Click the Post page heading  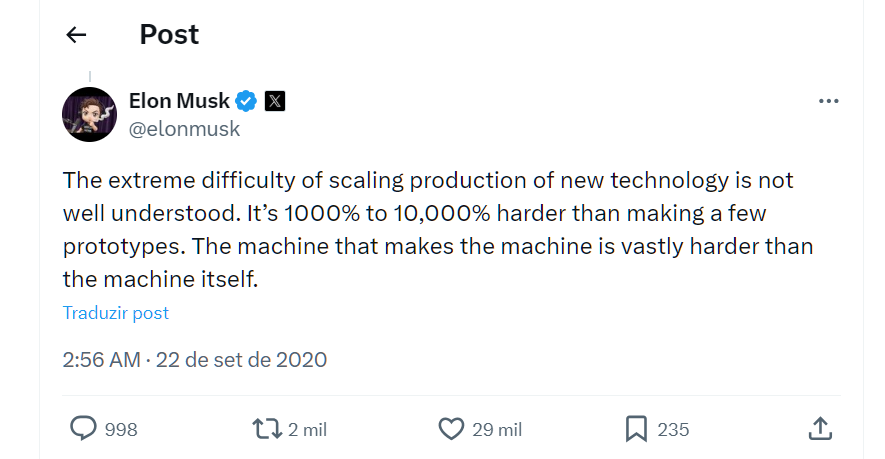(x=169, y=35)
